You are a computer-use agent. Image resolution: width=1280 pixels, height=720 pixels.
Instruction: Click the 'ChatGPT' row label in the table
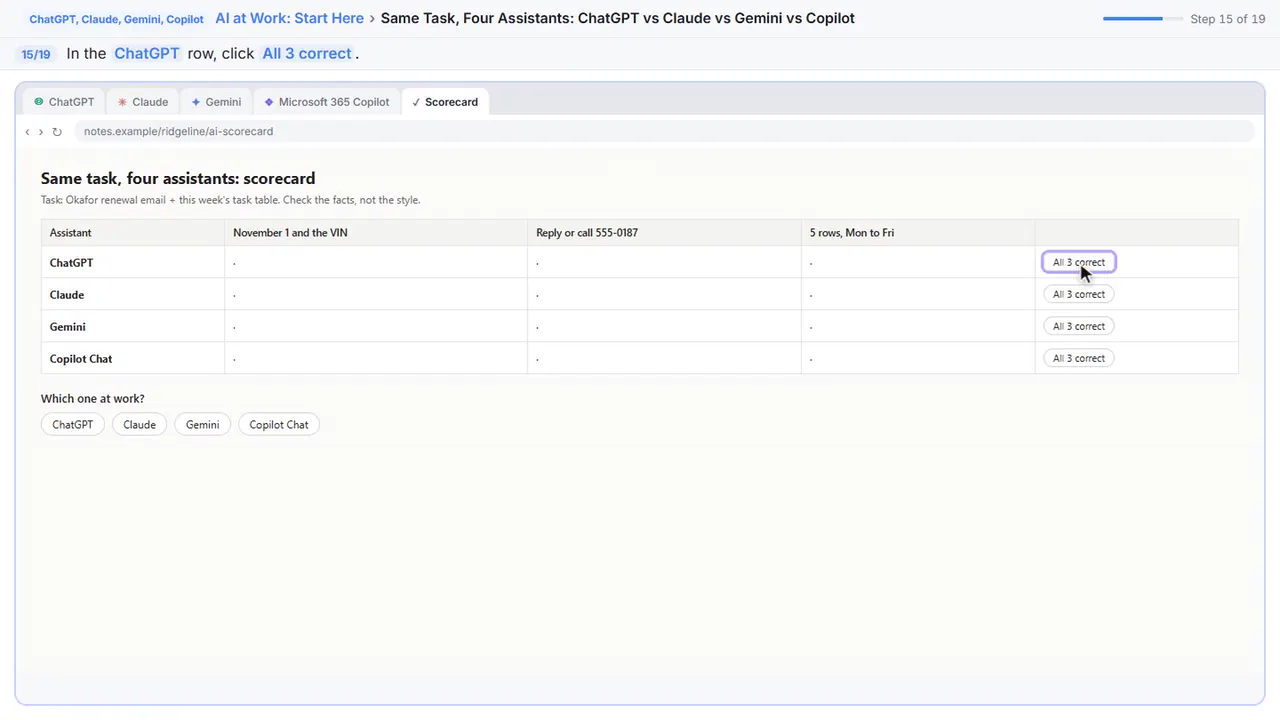click(x=71, y=263)
